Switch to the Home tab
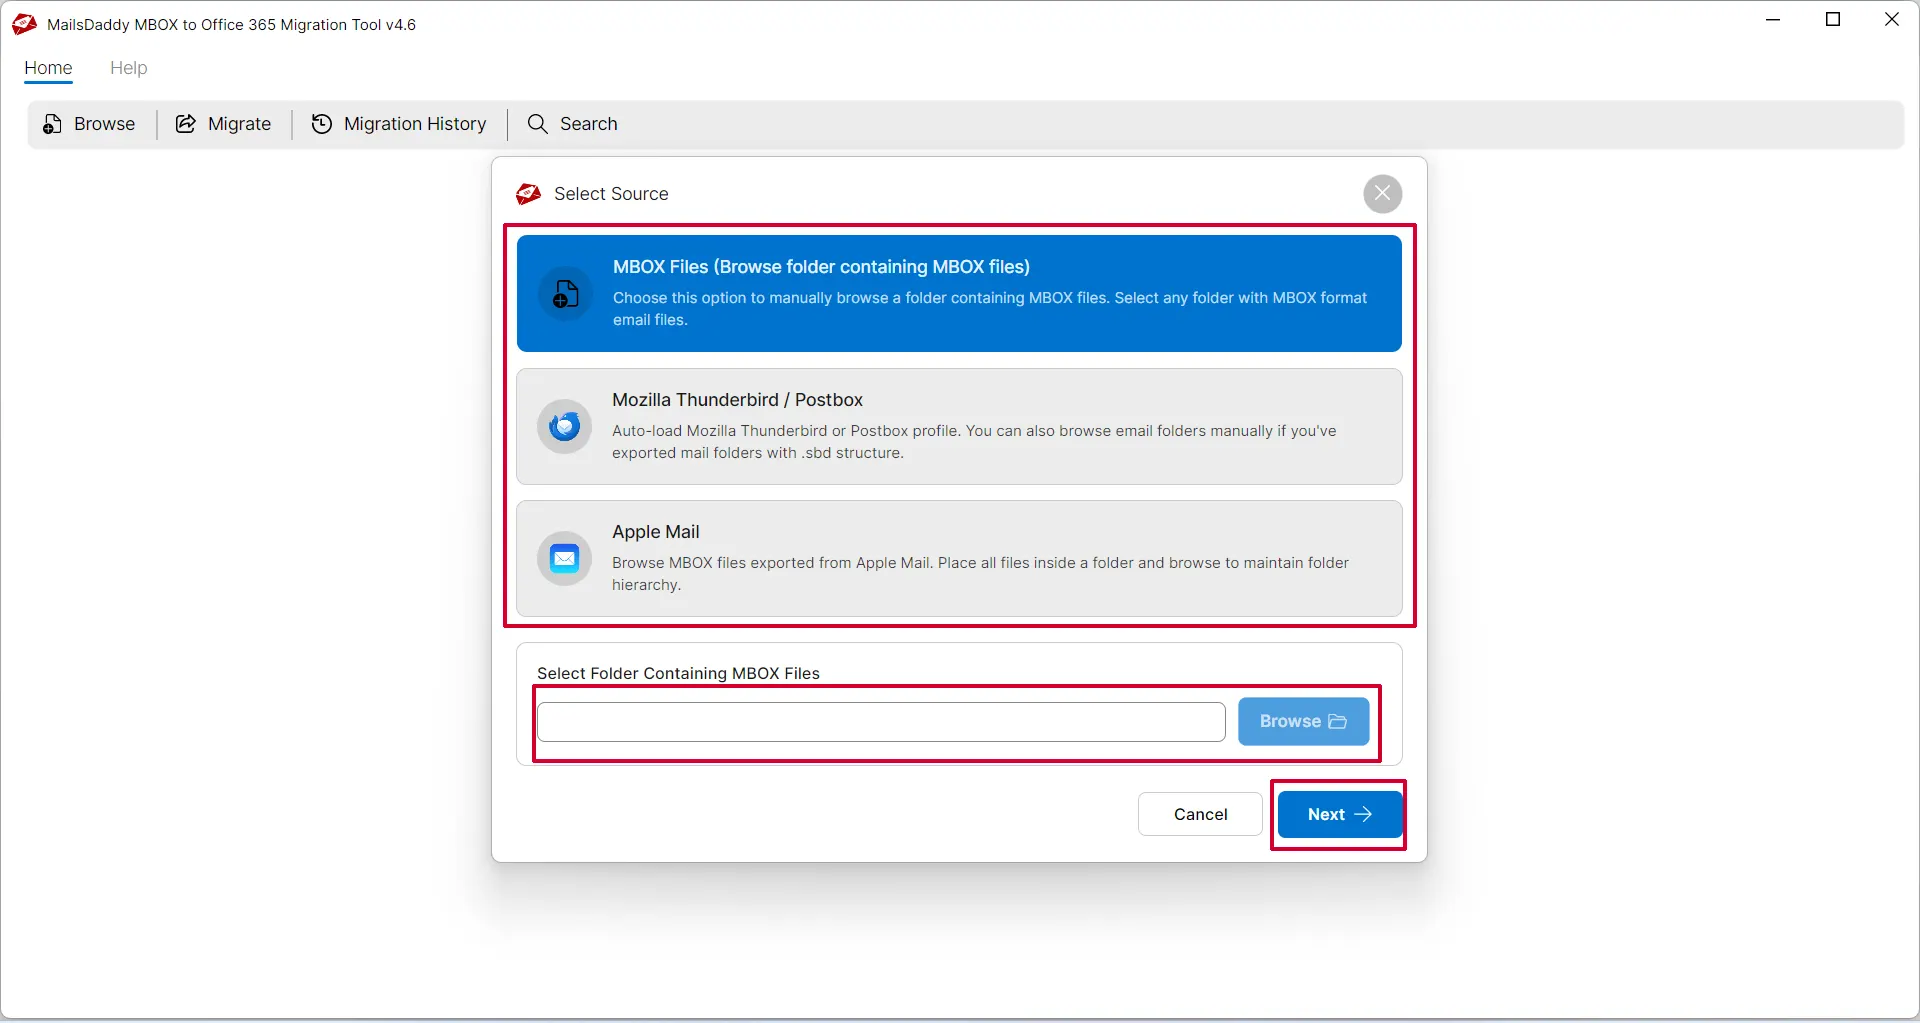The height and width of the screenshot is (1023, 1920). [x=48, y=68]
